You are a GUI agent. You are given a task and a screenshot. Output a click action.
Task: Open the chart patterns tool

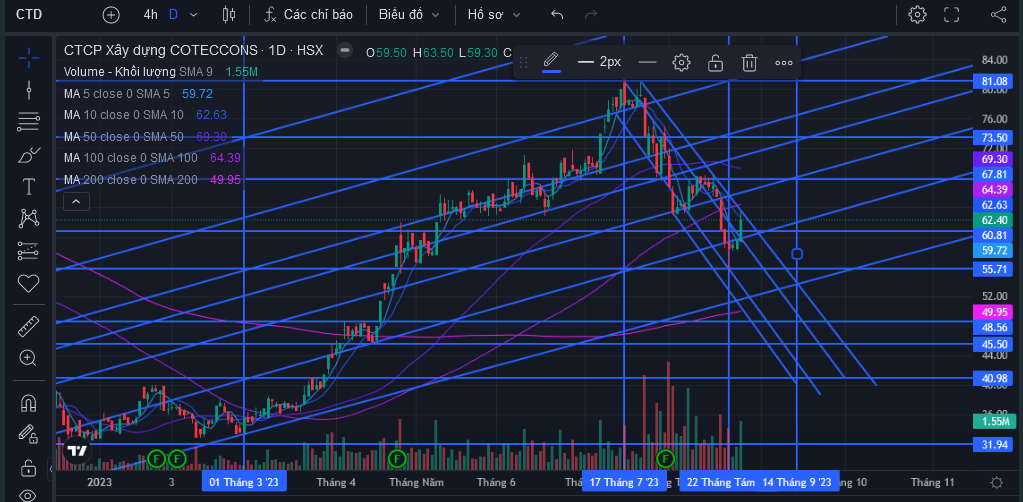29,218
